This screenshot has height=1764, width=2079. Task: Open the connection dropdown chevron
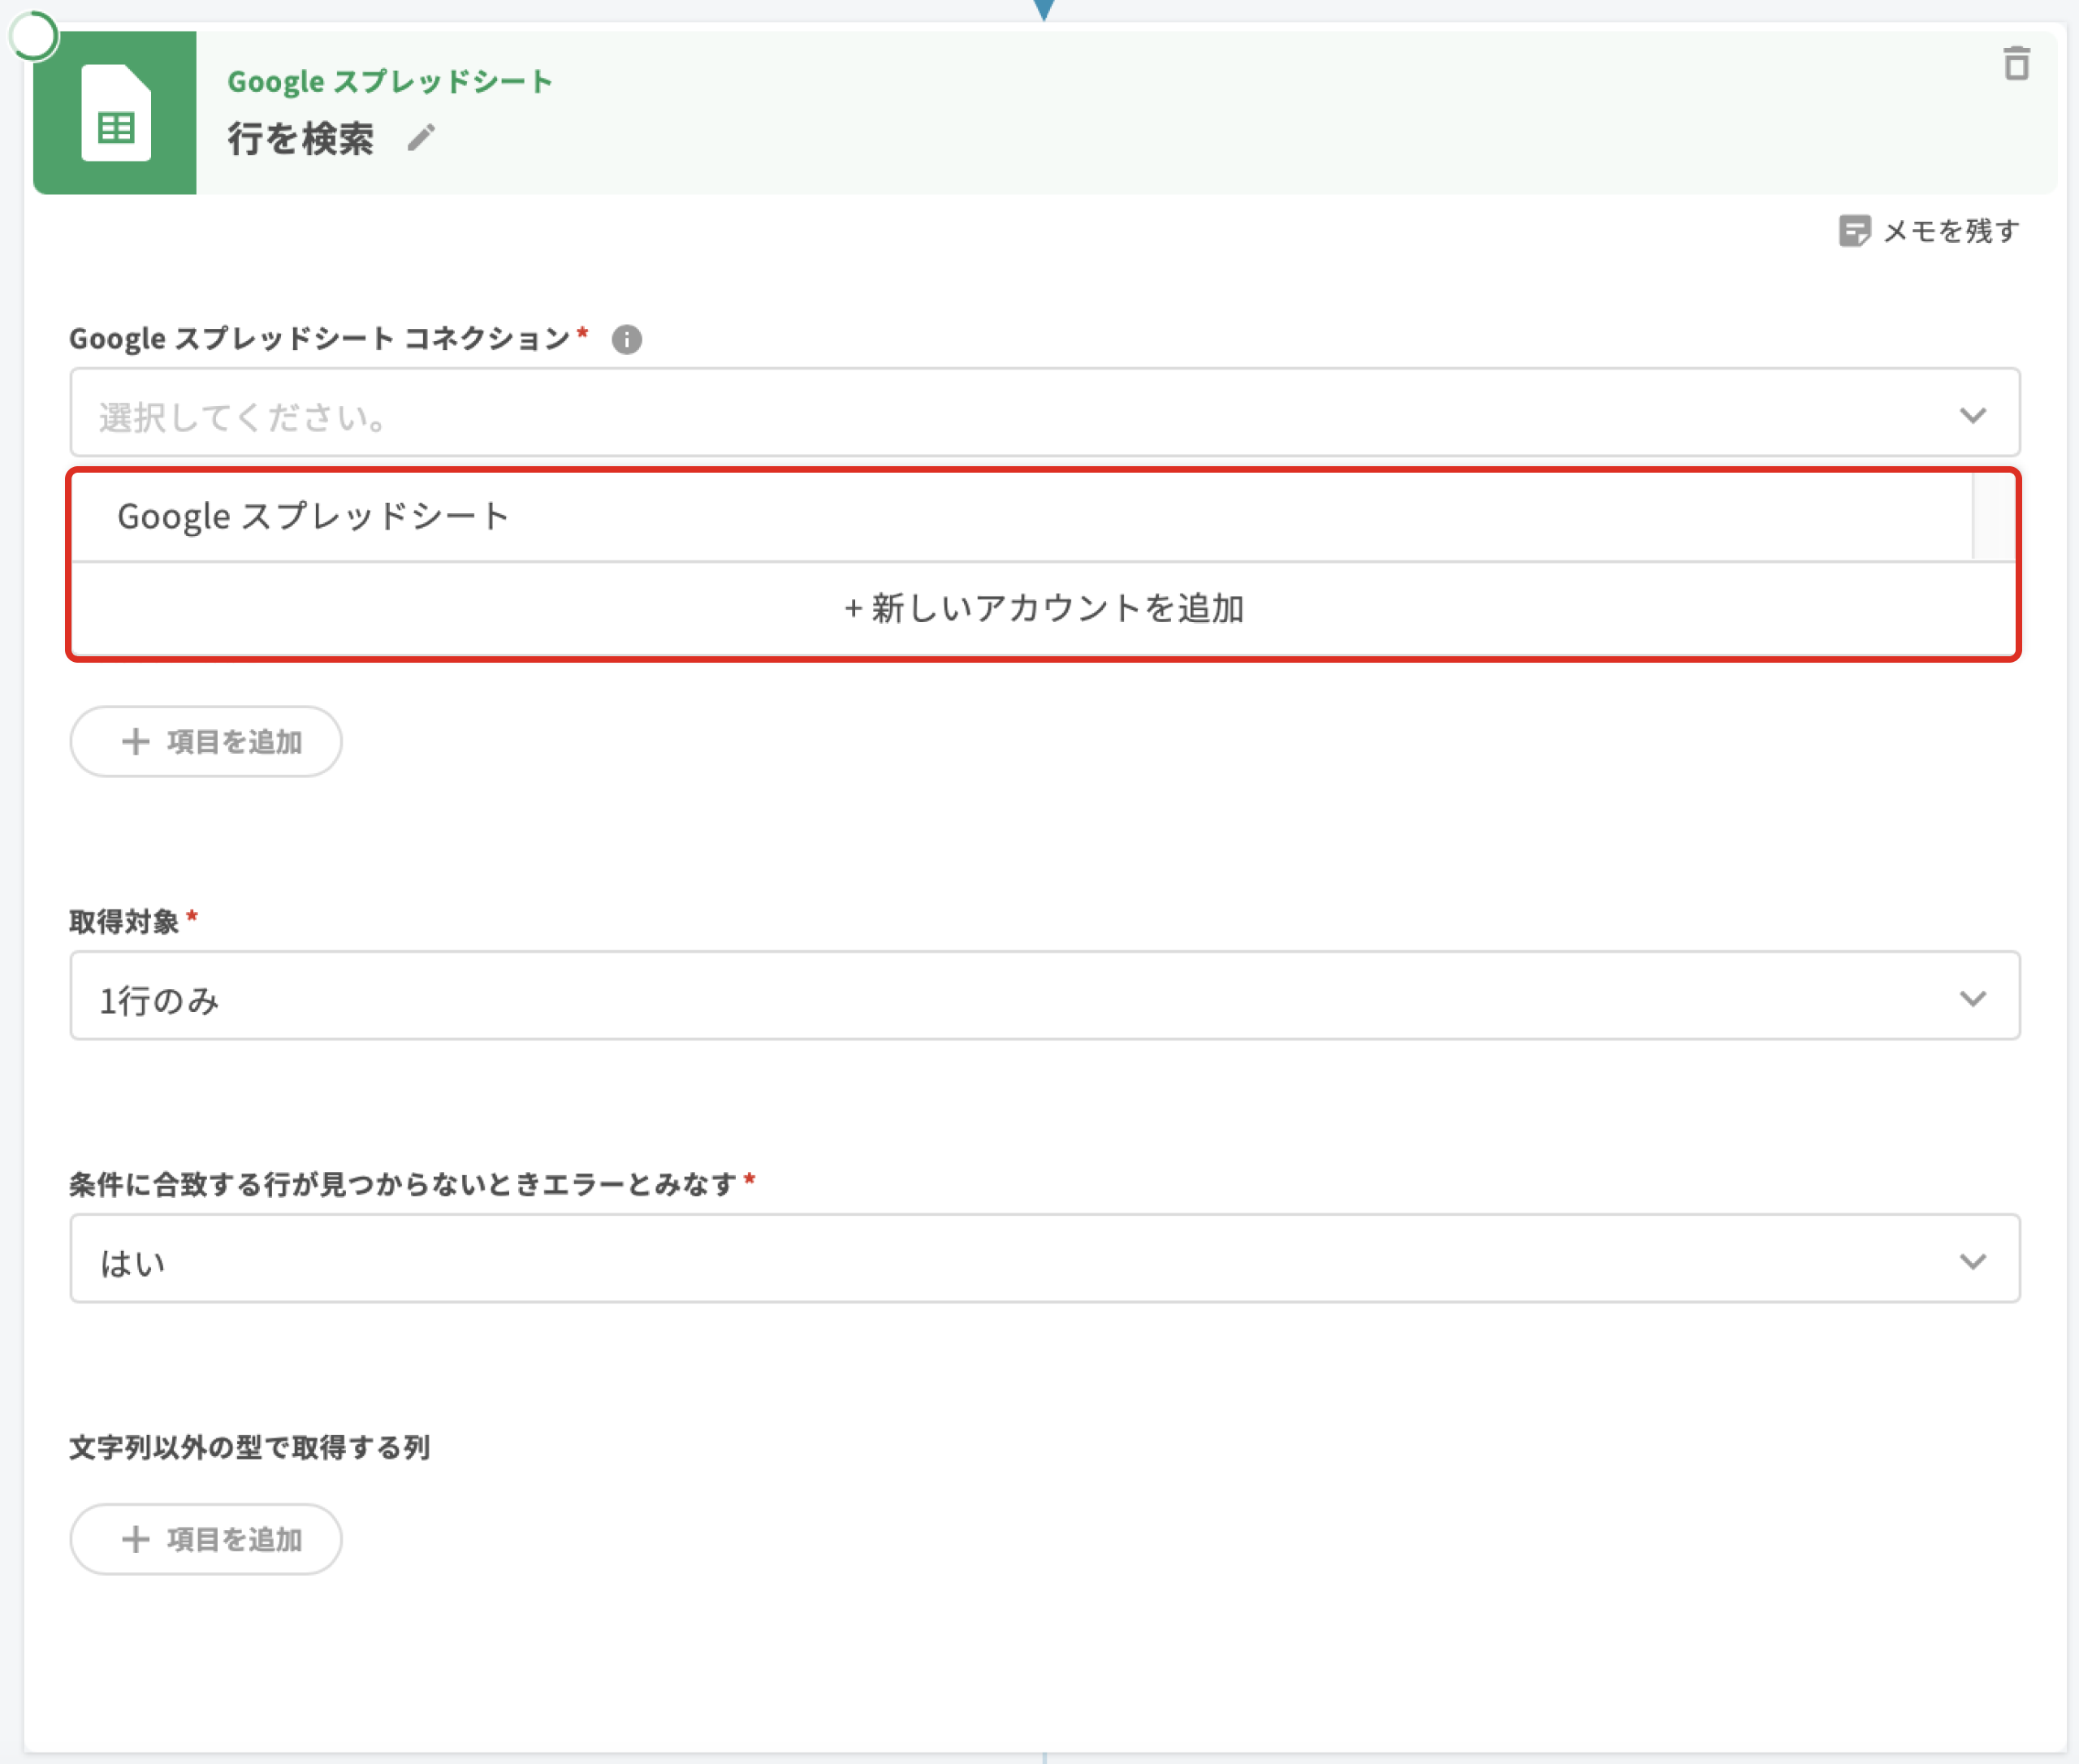click(x=1971, y=415)
